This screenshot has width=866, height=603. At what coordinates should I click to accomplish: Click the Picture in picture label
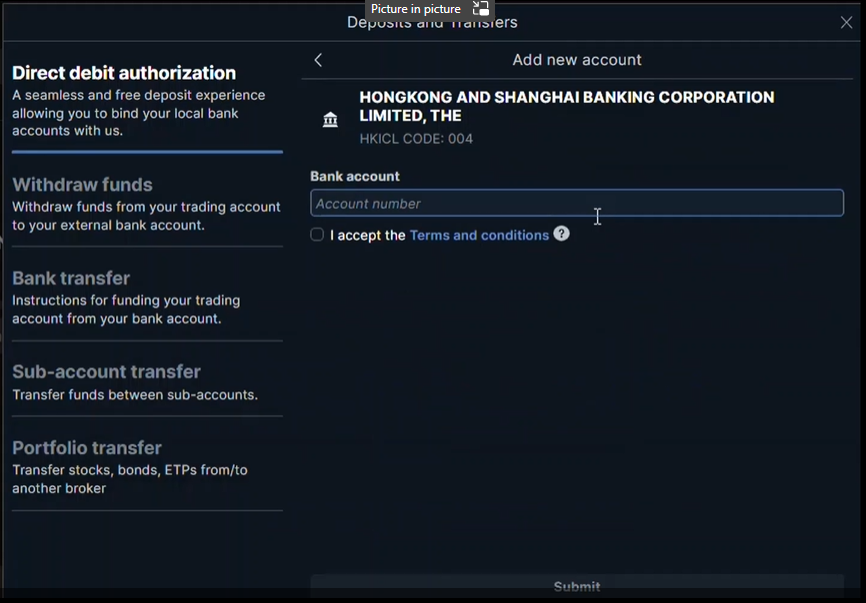415,9
